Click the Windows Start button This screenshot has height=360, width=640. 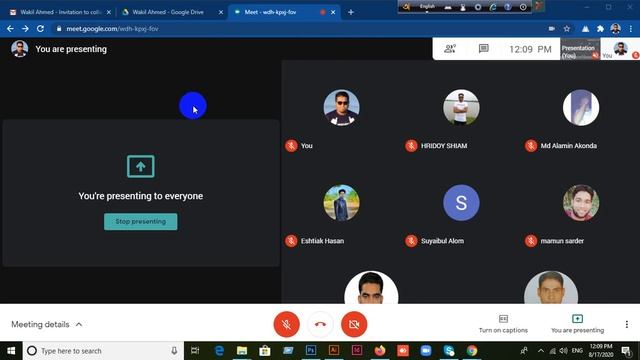[11, 351]
